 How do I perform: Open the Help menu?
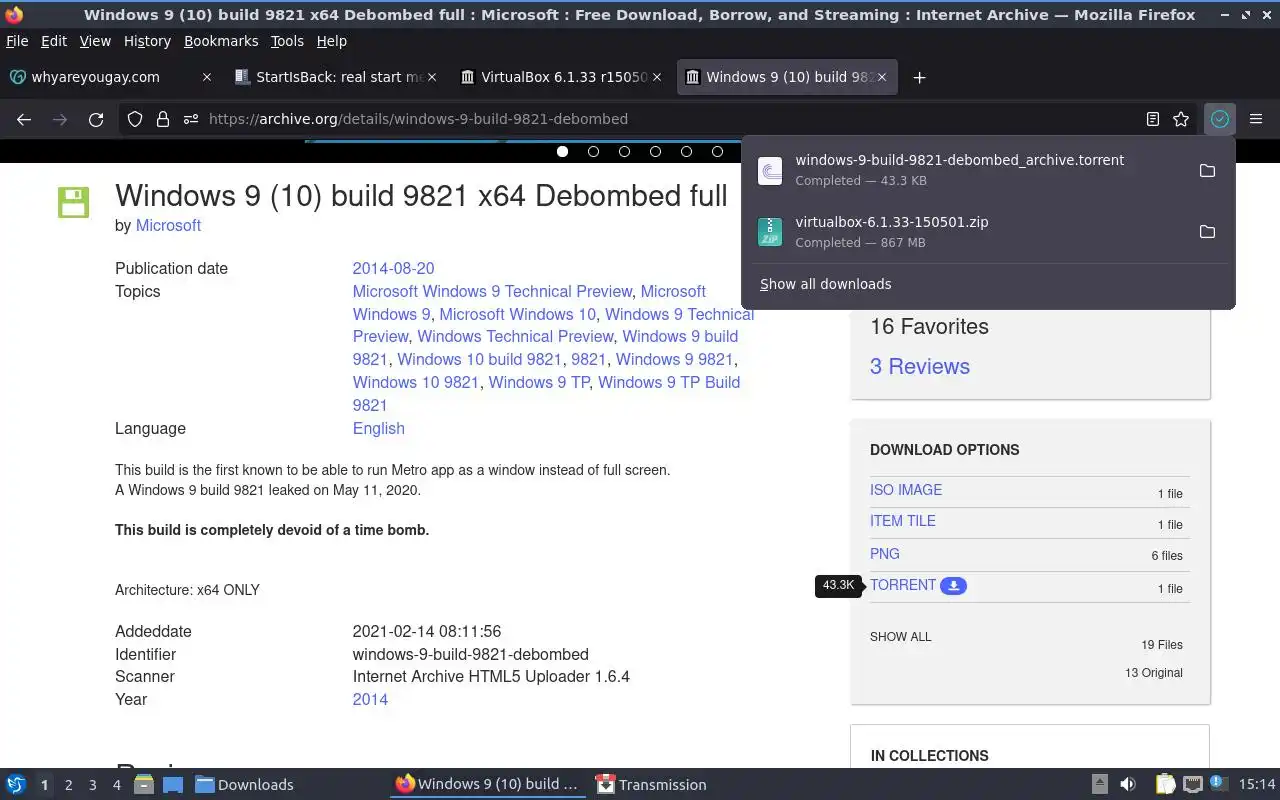[x=332, y=41]
